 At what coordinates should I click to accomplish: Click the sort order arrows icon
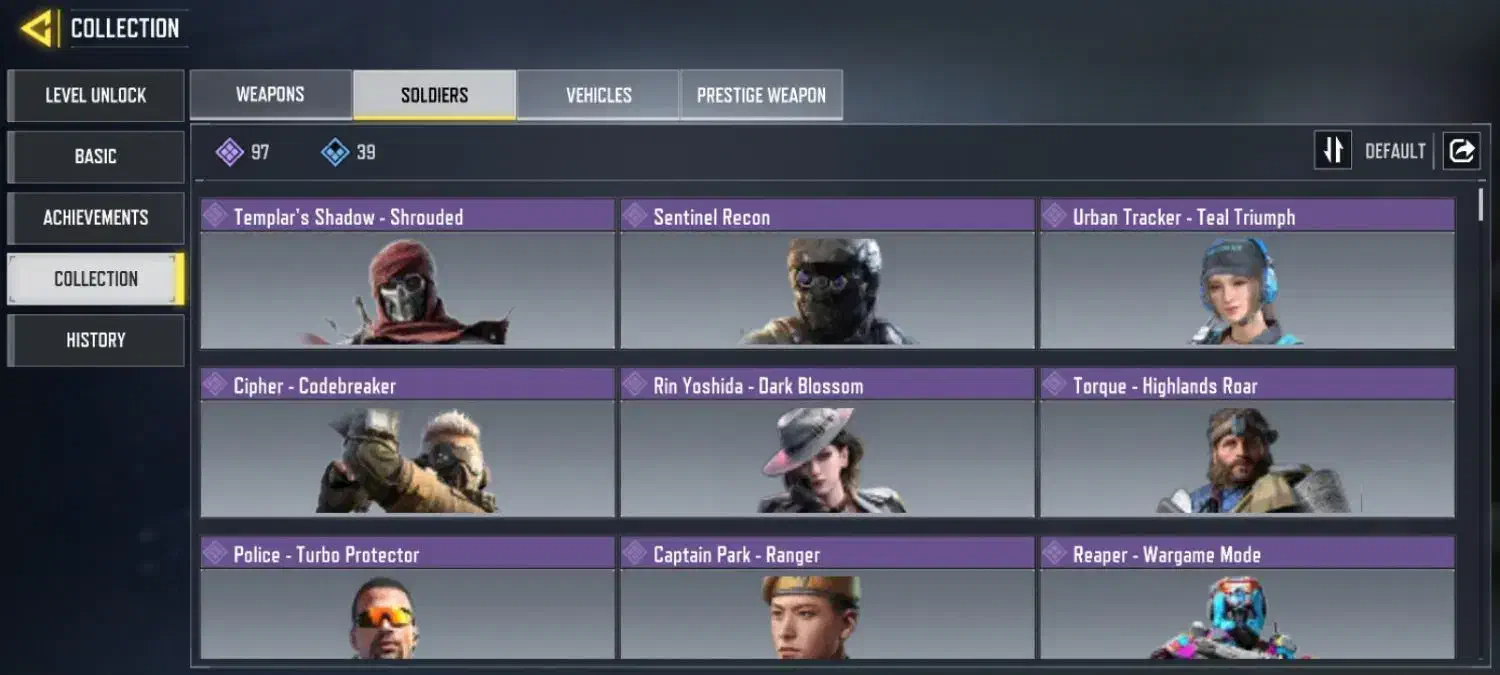[x=1332, y=151]
